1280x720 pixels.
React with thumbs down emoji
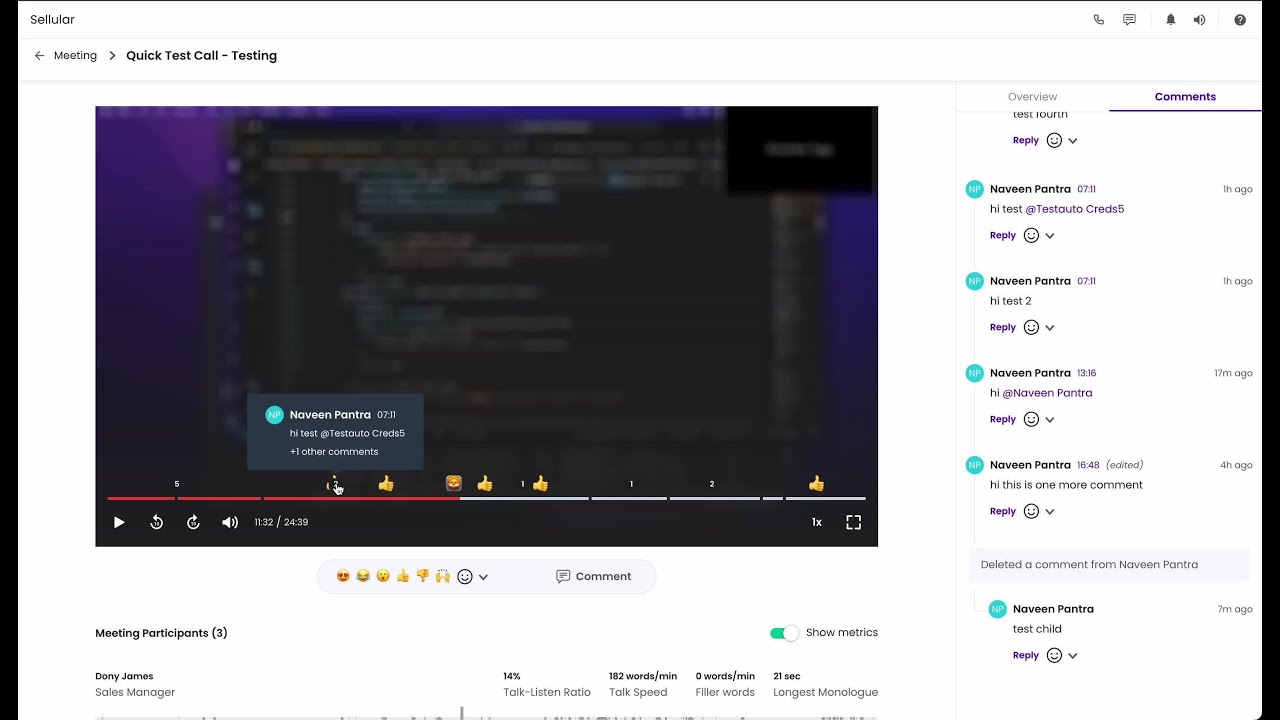pyautogui.click(x=422, y=576)
